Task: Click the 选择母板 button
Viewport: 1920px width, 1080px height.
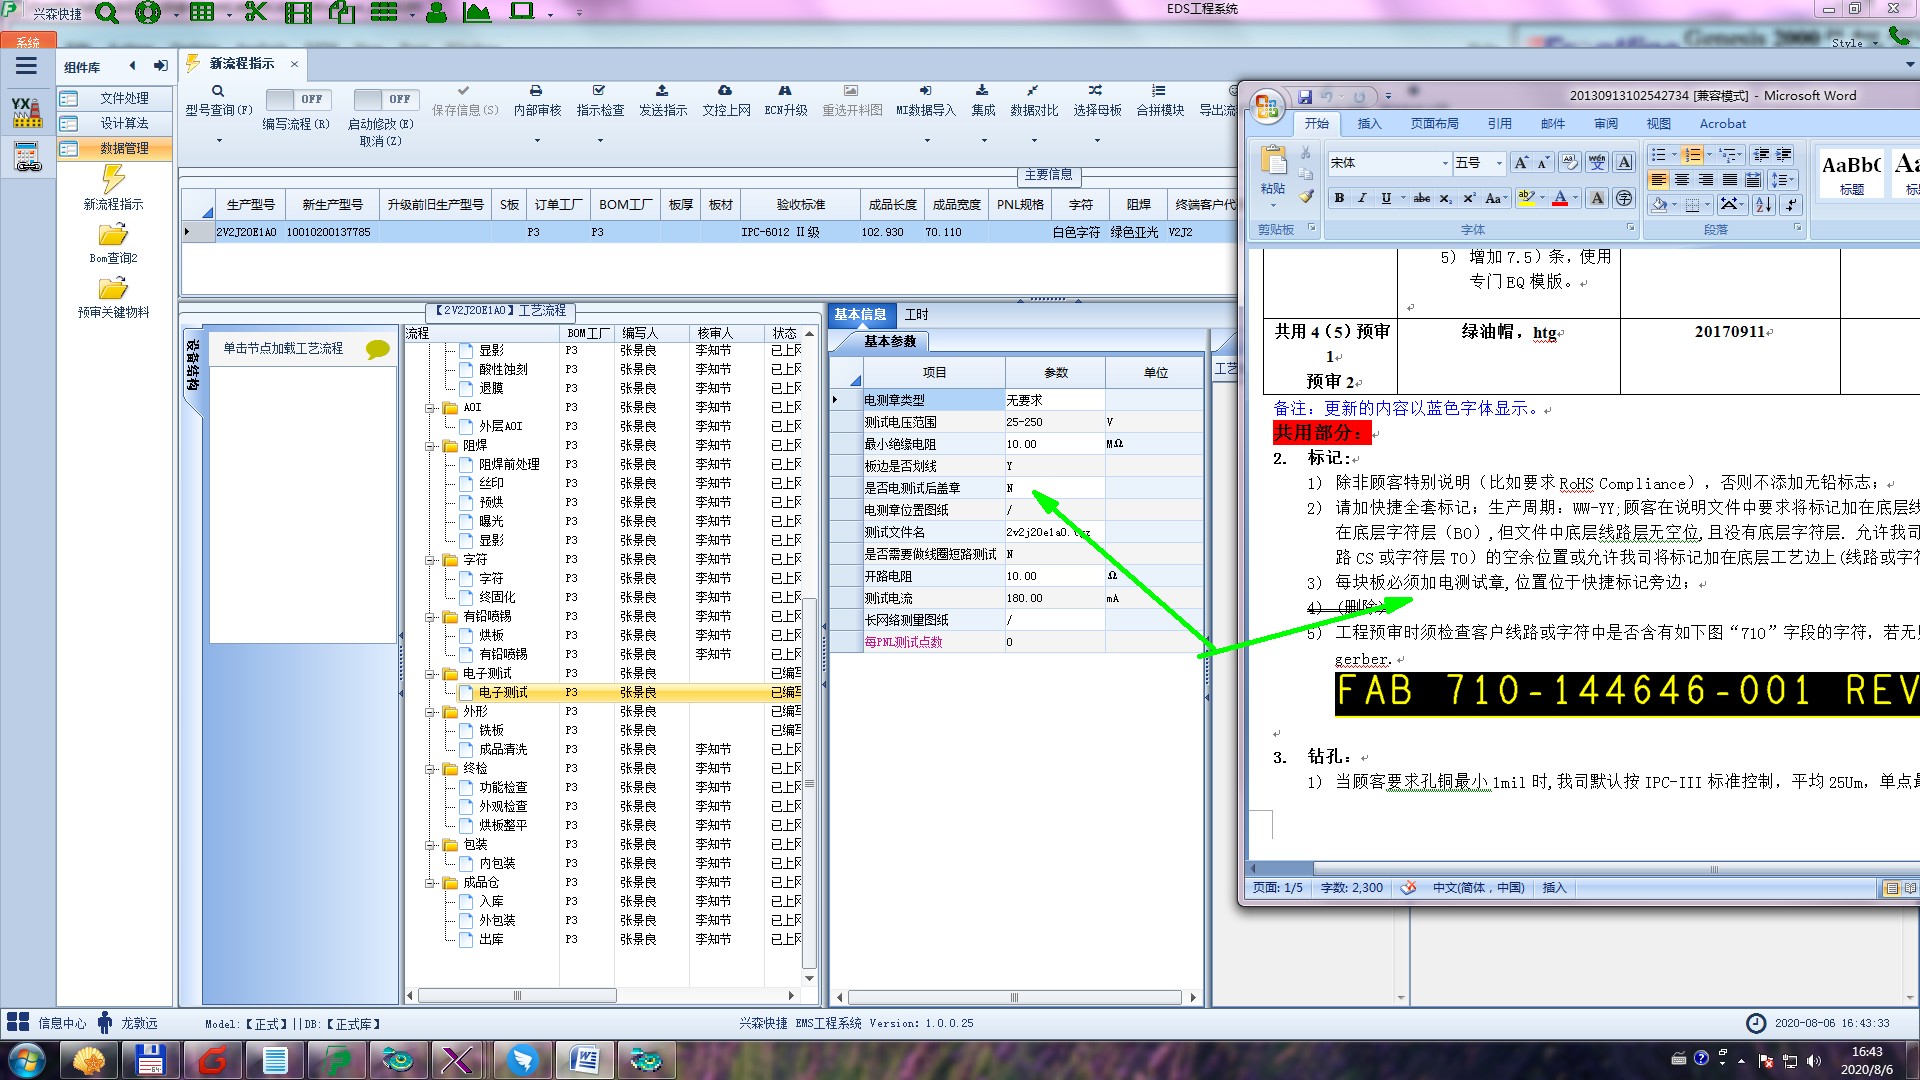Action: [1097, 100]
